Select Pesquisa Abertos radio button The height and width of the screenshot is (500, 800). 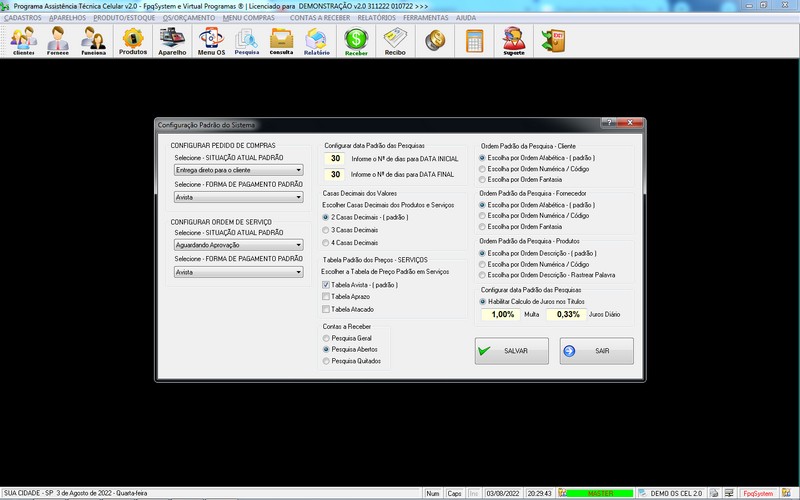(326, 349)
